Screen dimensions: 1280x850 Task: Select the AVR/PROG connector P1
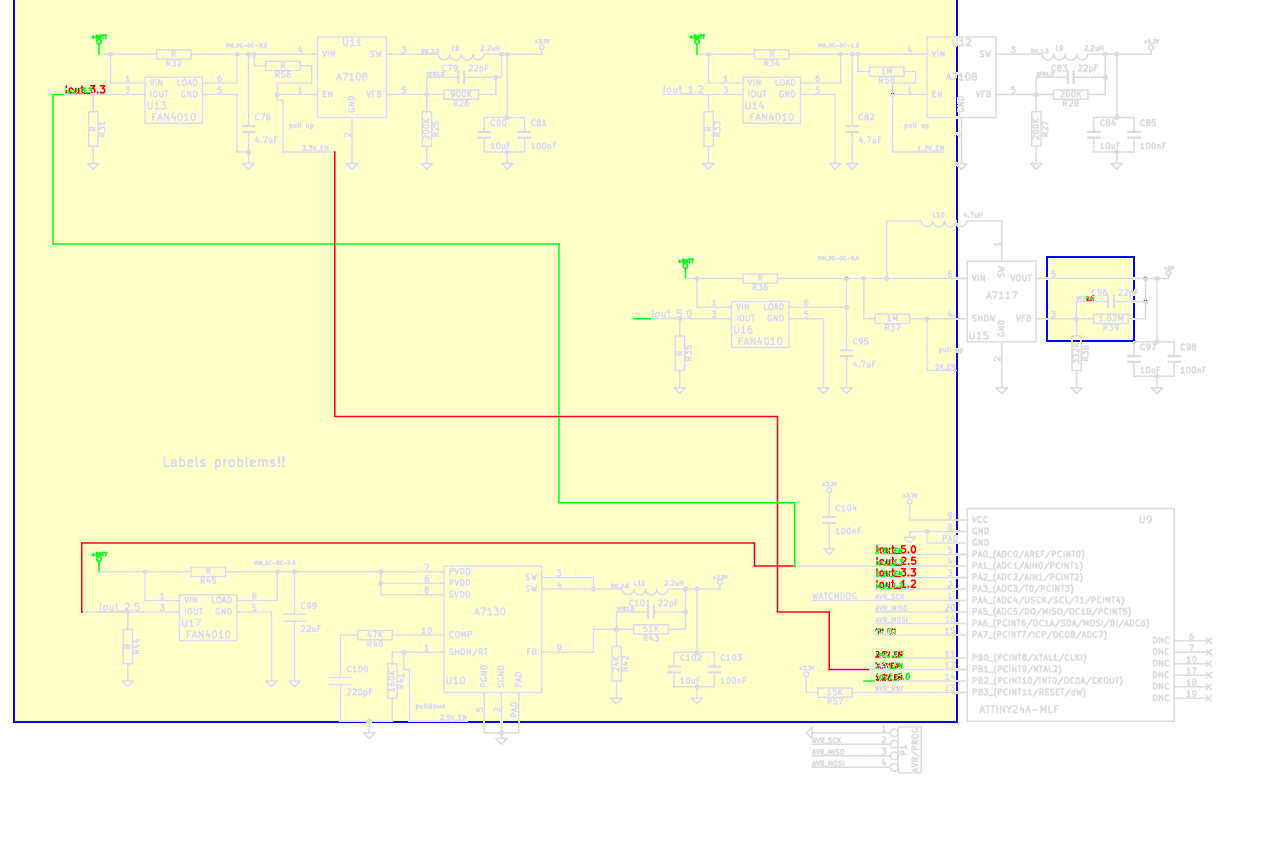point(911,749)
